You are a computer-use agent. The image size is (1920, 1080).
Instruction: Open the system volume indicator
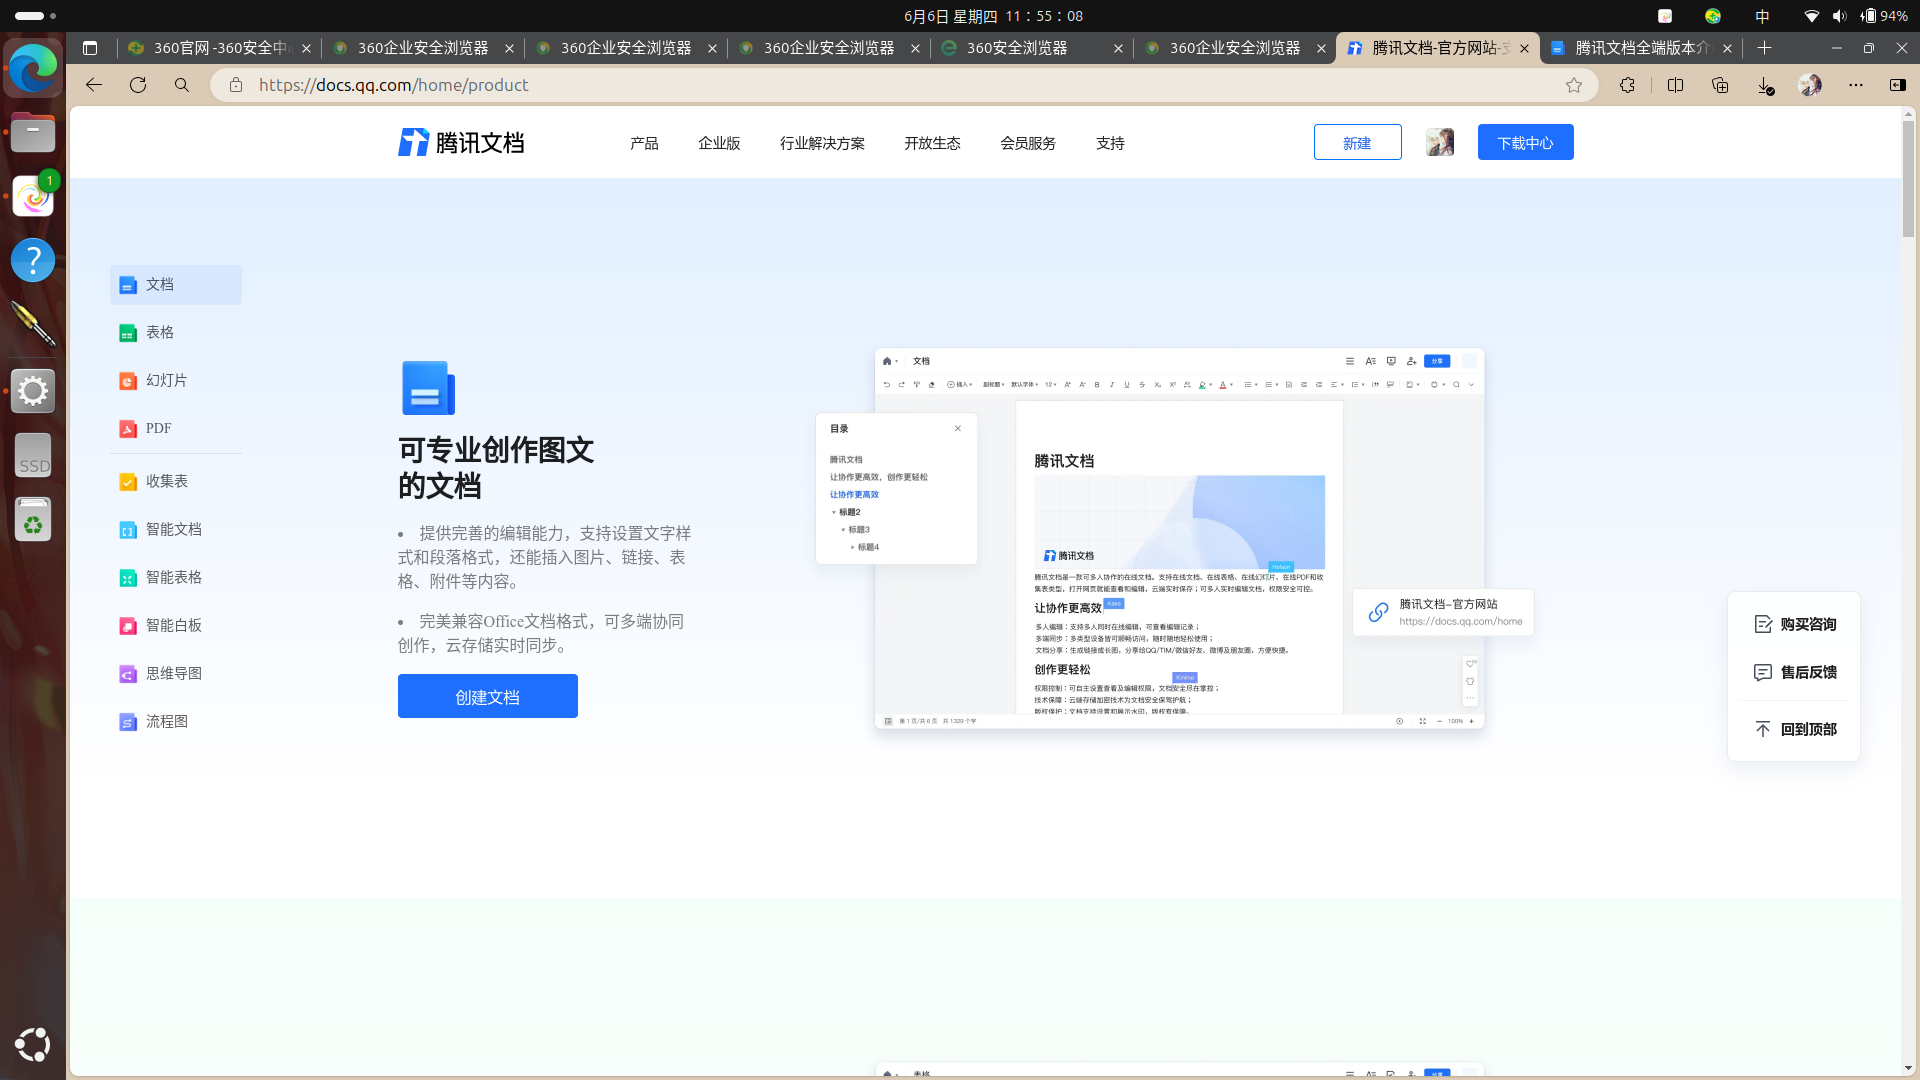coord(1839,16)
